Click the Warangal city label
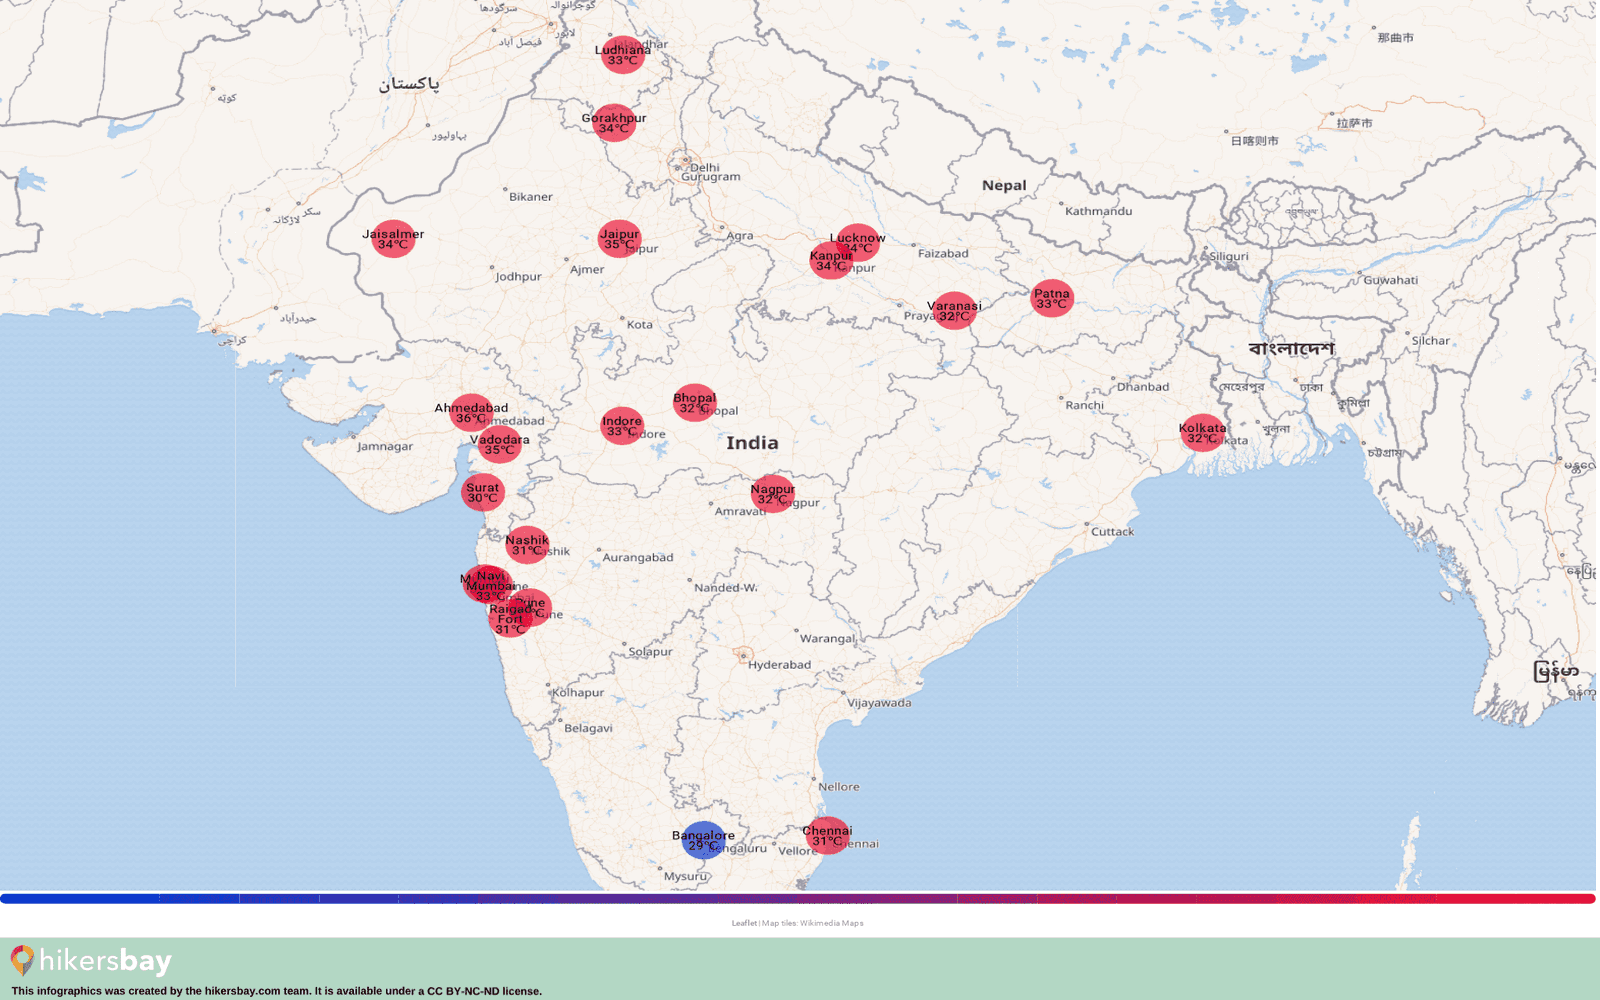The width and height of the screenshot is (1600, 1000). [x=827, y=638]
